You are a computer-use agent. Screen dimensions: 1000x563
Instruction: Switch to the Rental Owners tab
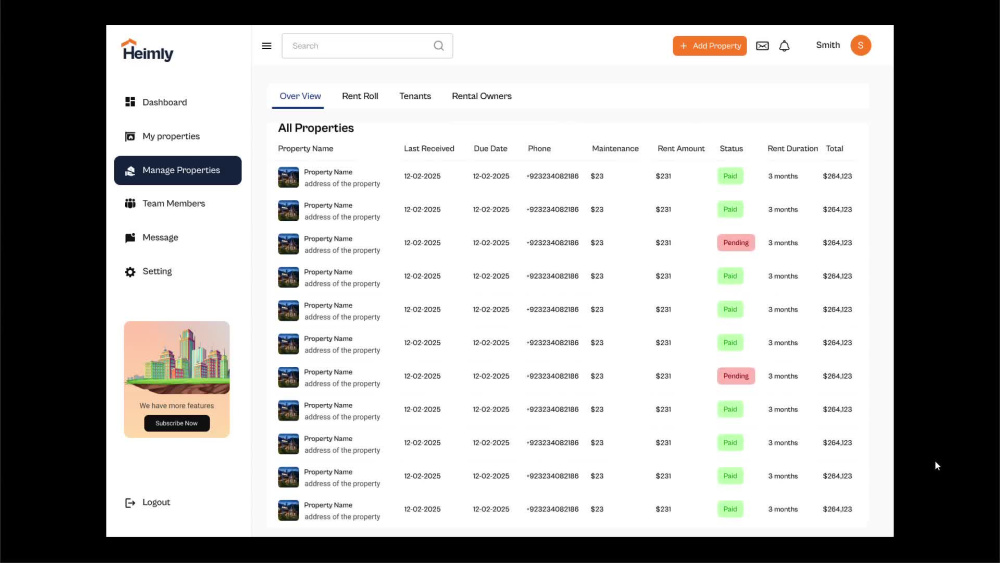tap(482, 96)
